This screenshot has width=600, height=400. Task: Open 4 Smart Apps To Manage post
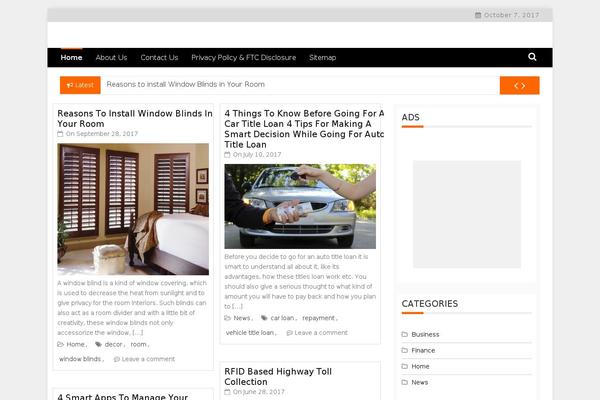122,397
